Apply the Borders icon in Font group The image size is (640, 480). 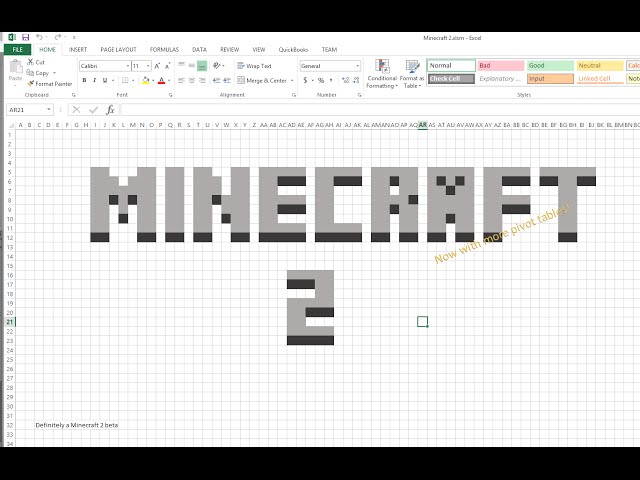[125, 80]
